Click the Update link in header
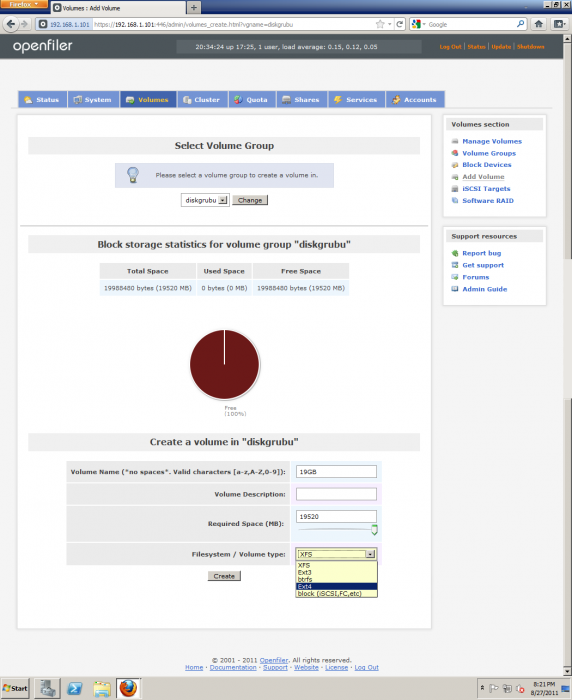 click(x=501, y=47)
